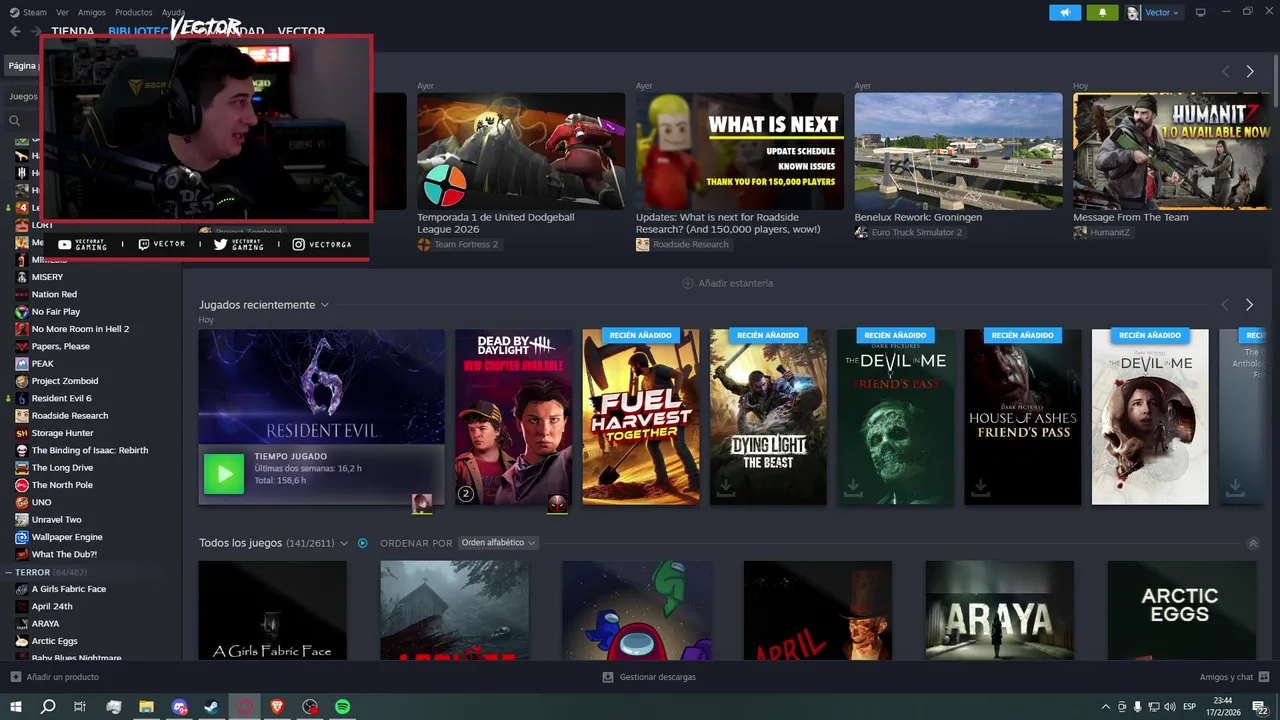Select The Binding of Isaac: Rebirth

pos(89,450)
